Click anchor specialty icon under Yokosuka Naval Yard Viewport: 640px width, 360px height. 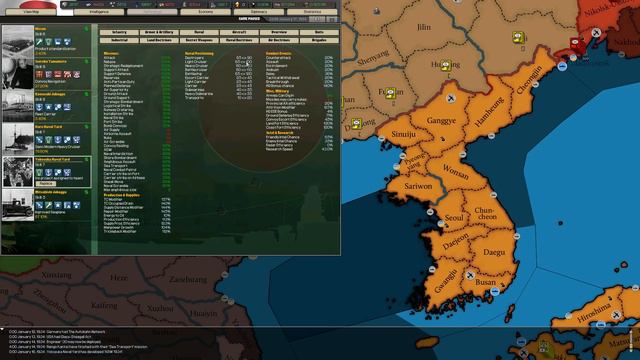[x=49, y=172]
